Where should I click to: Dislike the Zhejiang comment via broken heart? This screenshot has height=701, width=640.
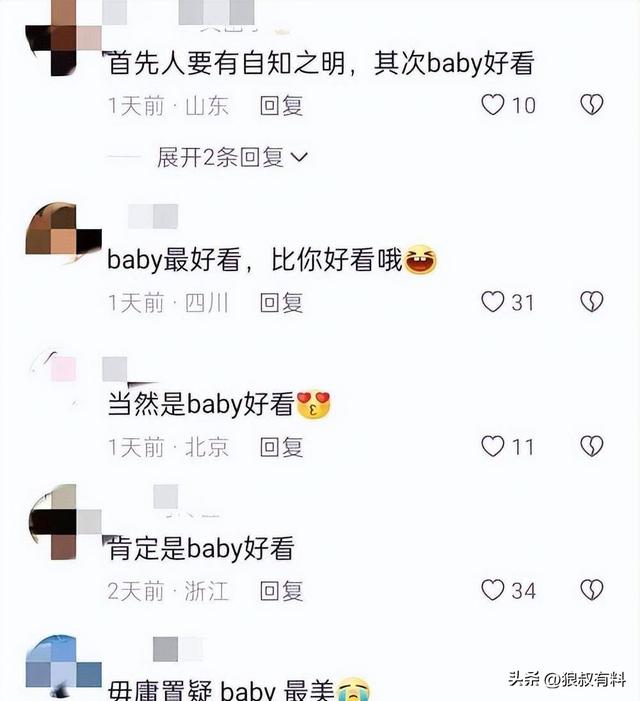point(592,590)
